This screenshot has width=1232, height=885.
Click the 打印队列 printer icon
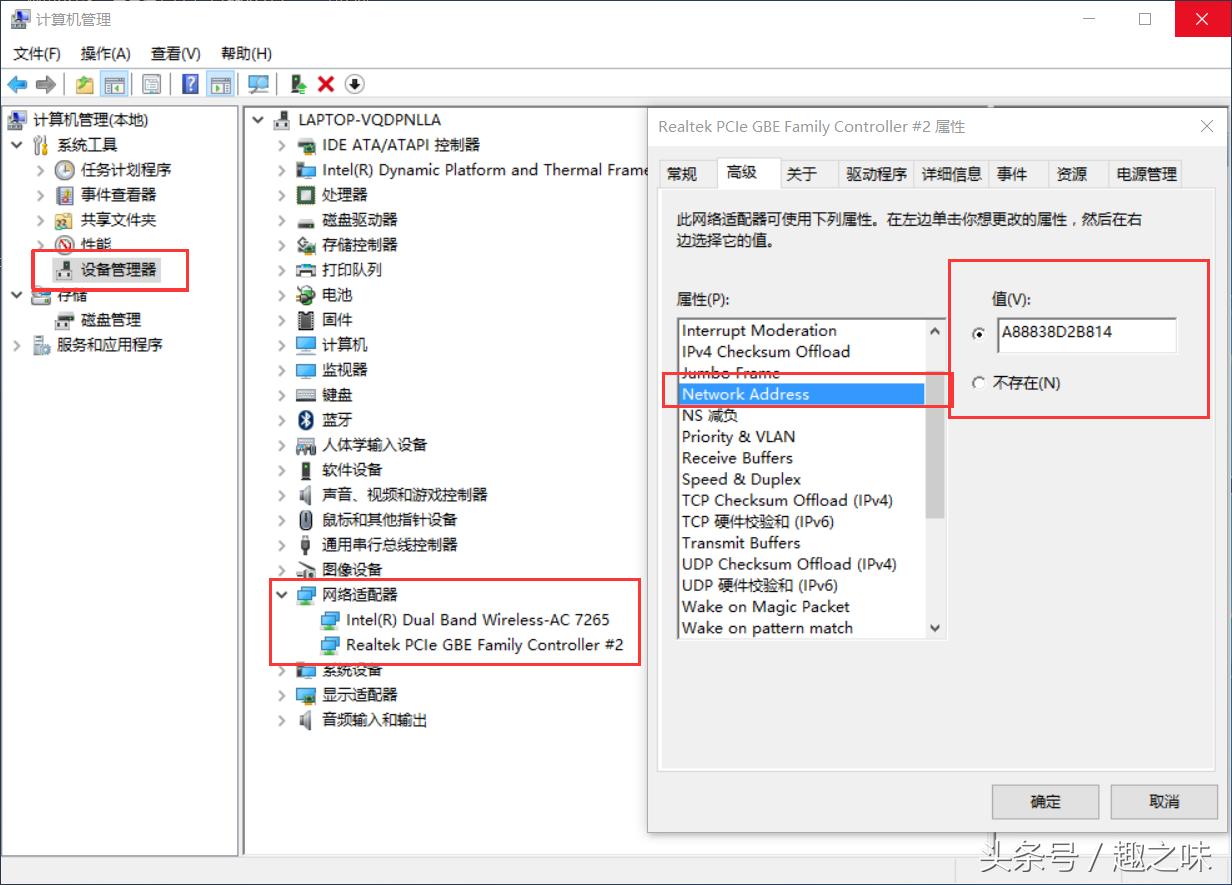tap(306, 270)
